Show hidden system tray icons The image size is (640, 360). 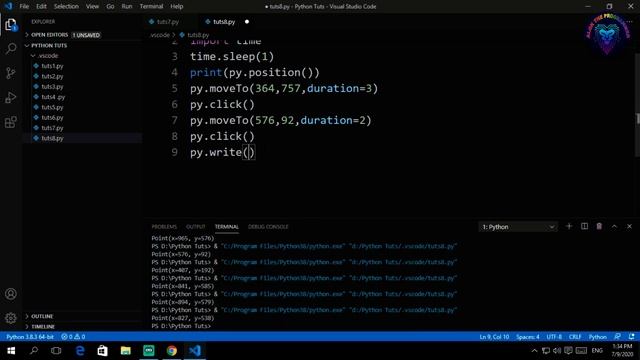click(534, 351)
